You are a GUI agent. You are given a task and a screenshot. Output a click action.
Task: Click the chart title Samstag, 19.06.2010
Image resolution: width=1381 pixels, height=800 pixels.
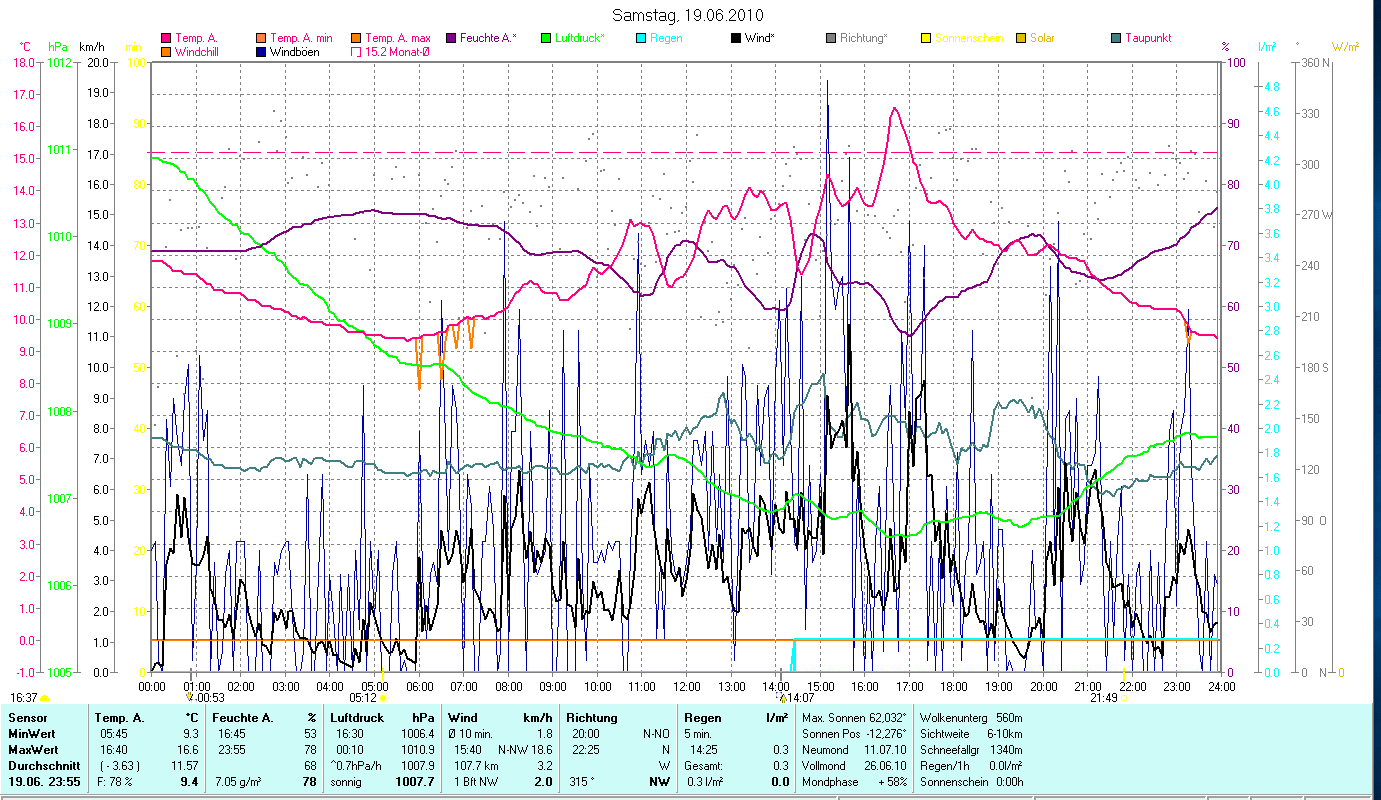(690, 15)
